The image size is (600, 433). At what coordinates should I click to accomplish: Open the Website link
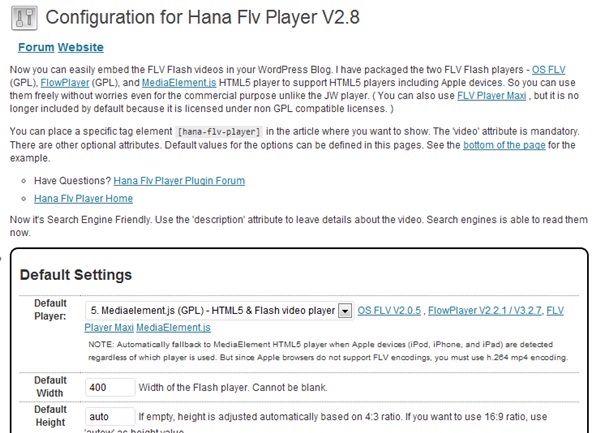pyautogui.click(x=81, y=47)
